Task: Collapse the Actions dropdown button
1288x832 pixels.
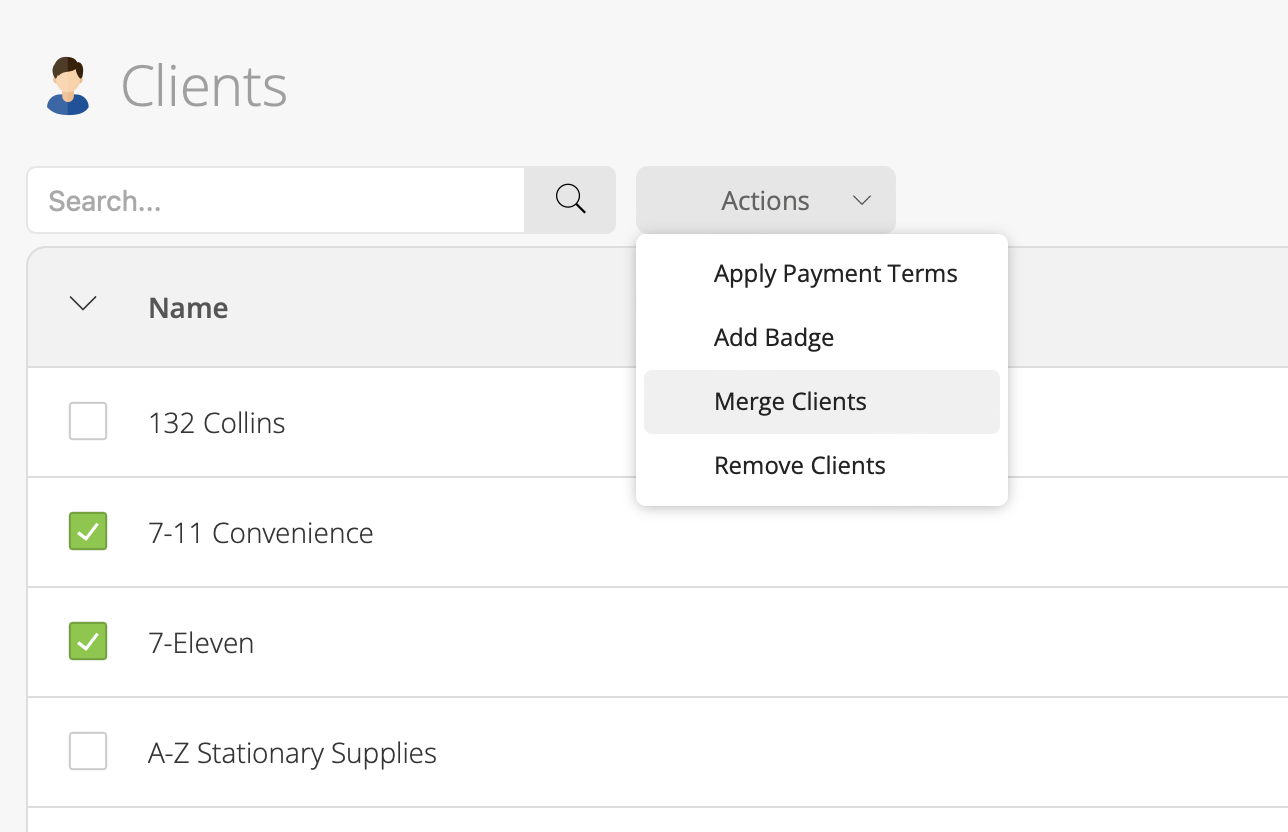Action: click(x=765, y=200)
